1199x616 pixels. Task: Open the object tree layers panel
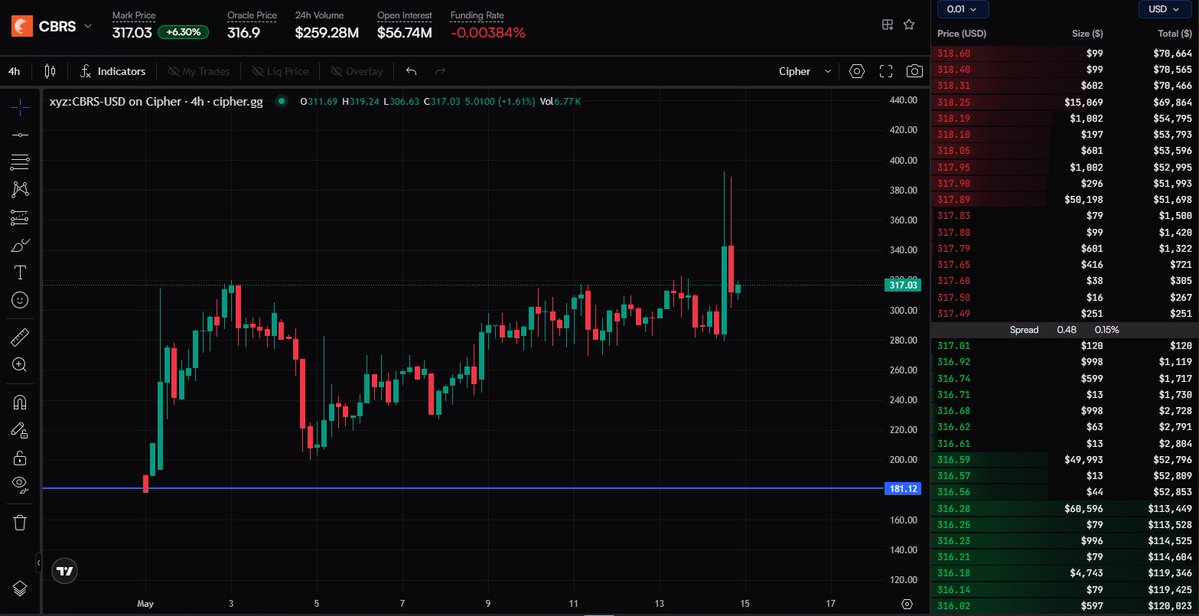coord(20,588)
